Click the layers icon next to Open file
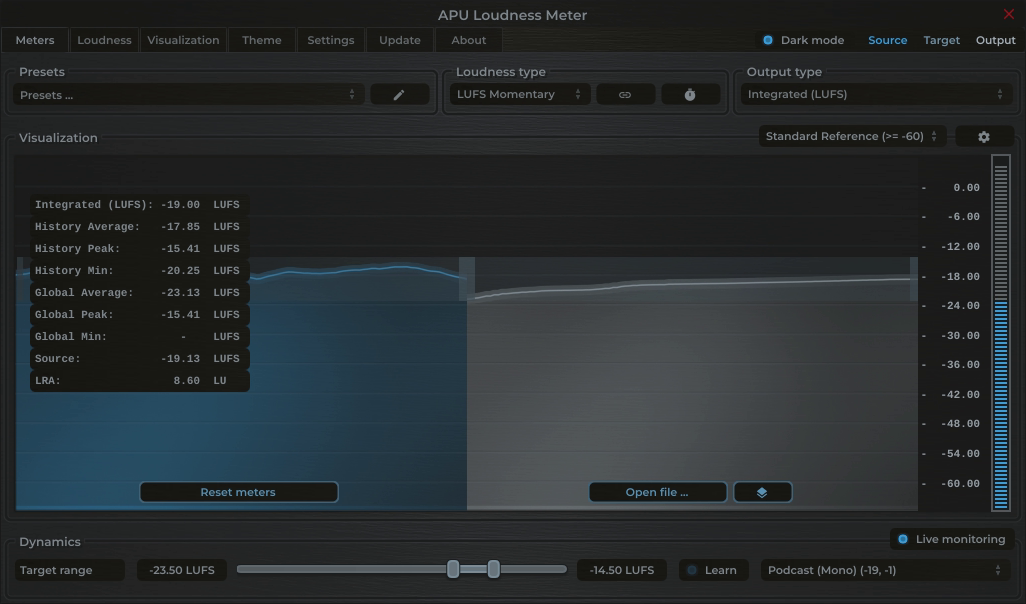 pos(762,491)
